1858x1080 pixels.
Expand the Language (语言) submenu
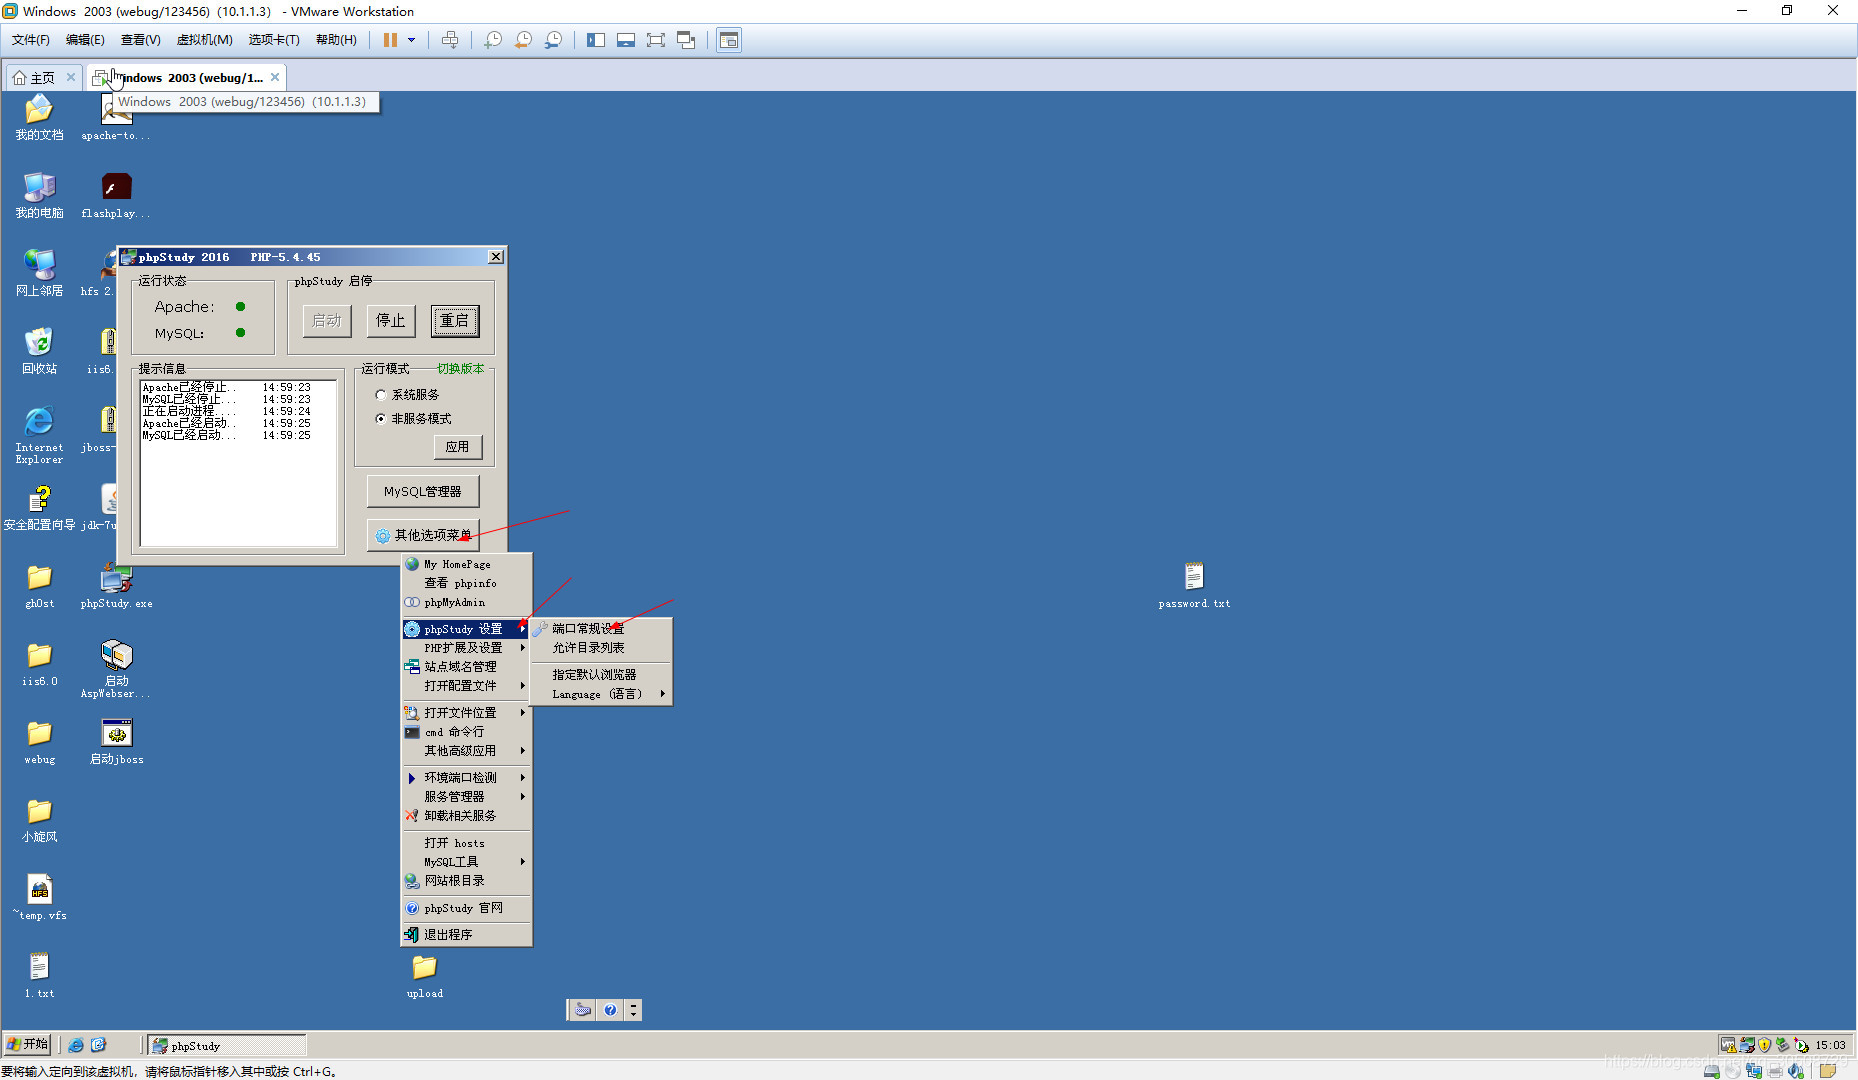[x=600, y=694]
